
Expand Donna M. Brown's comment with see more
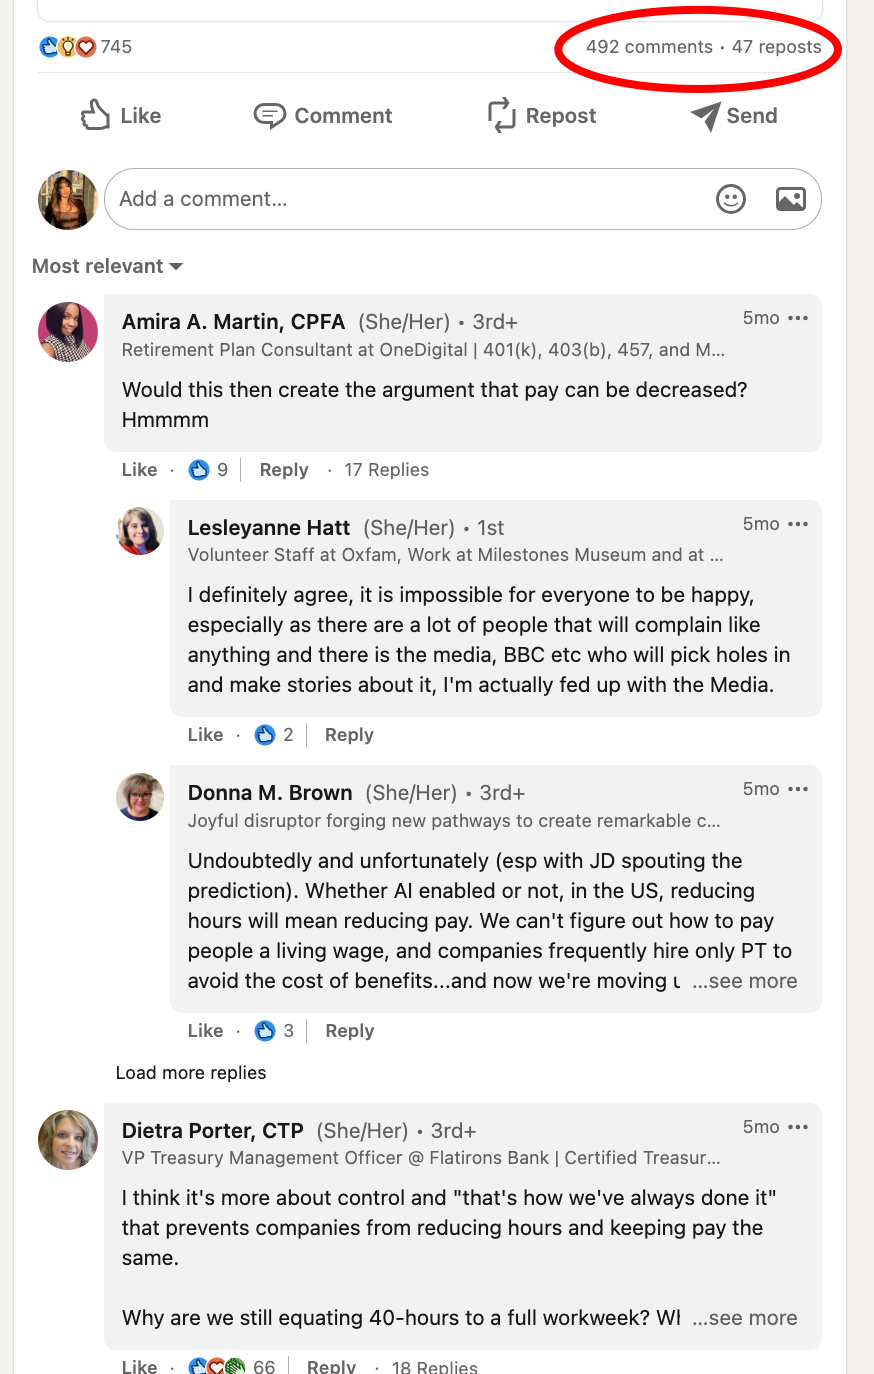coord(745,981)
